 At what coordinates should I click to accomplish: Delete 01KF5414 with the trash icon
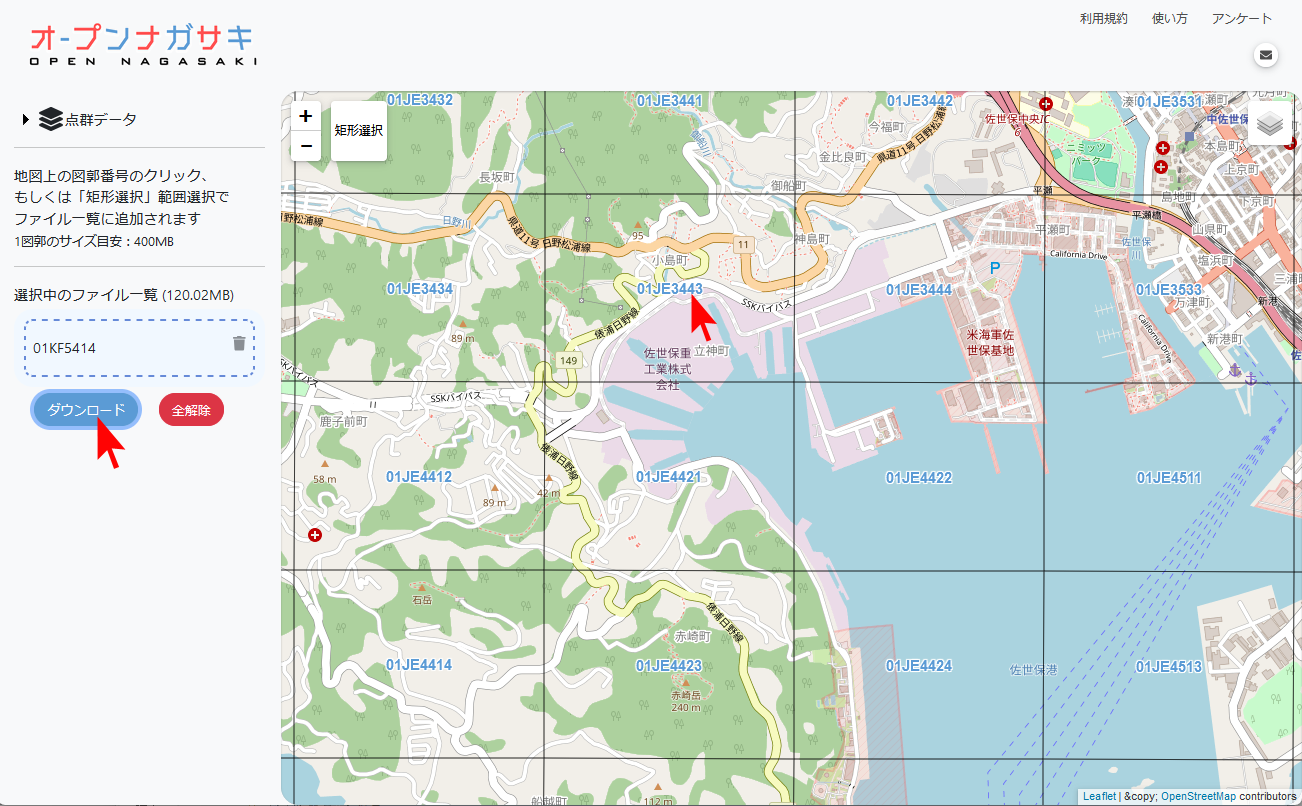[239, 344]
